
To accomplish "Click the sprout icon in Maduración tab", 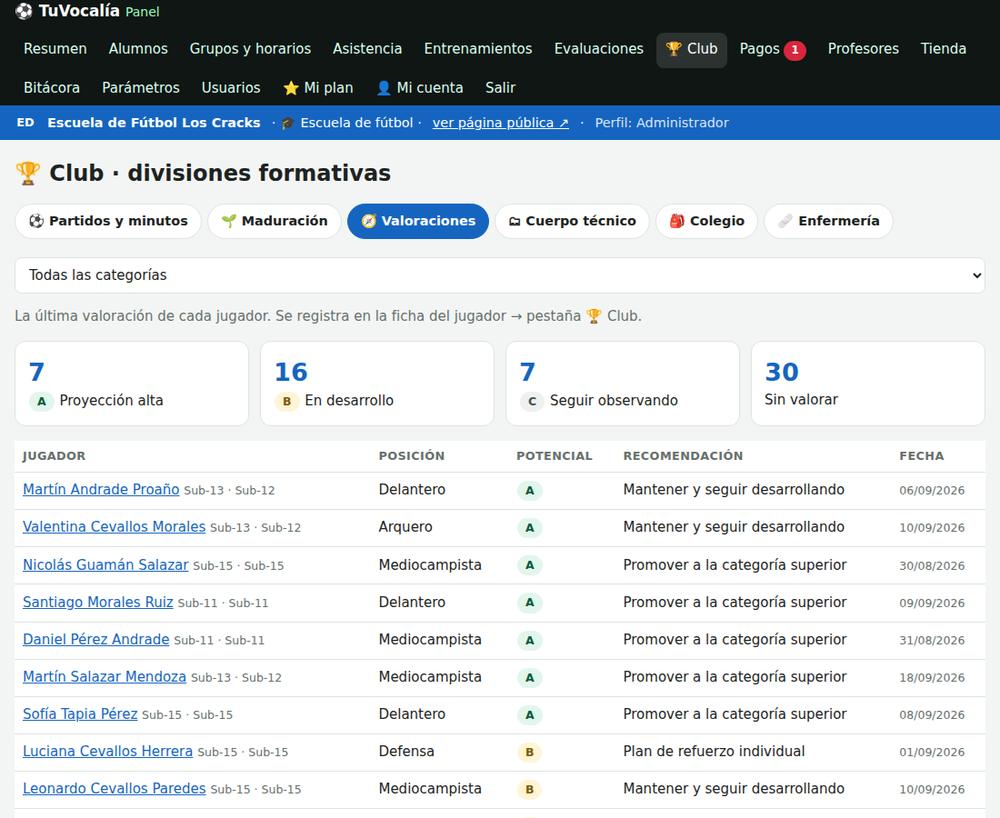I will [229, 221].
